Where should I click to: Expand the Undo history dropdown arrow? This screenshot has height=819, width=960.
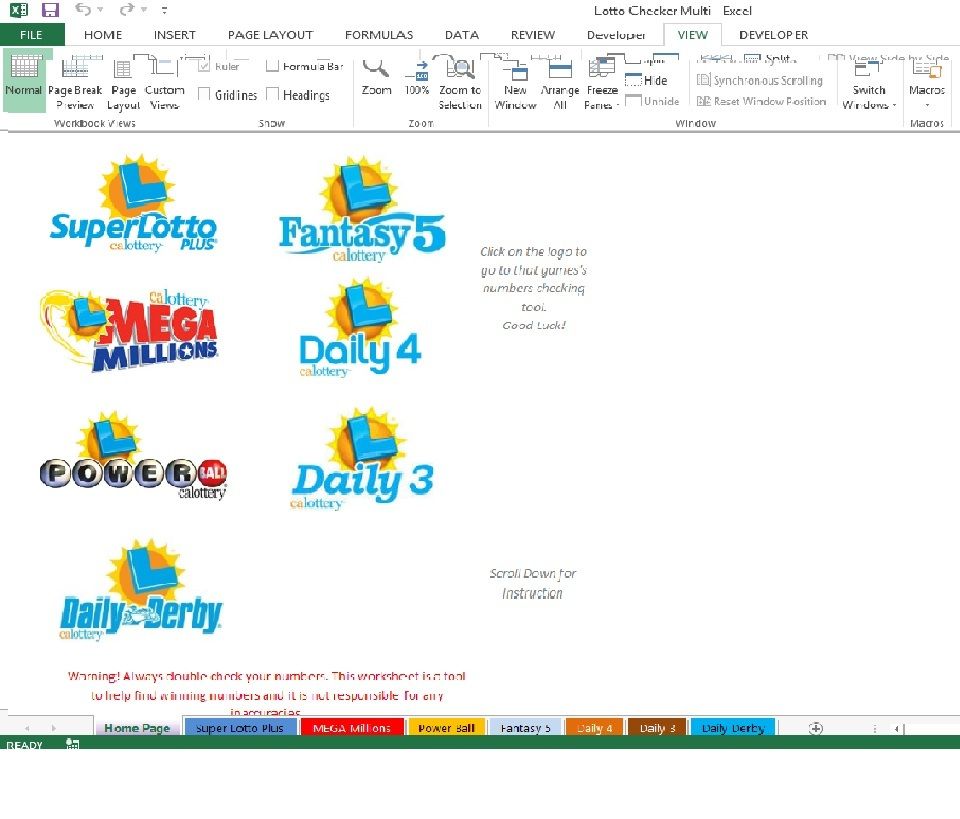100,10
